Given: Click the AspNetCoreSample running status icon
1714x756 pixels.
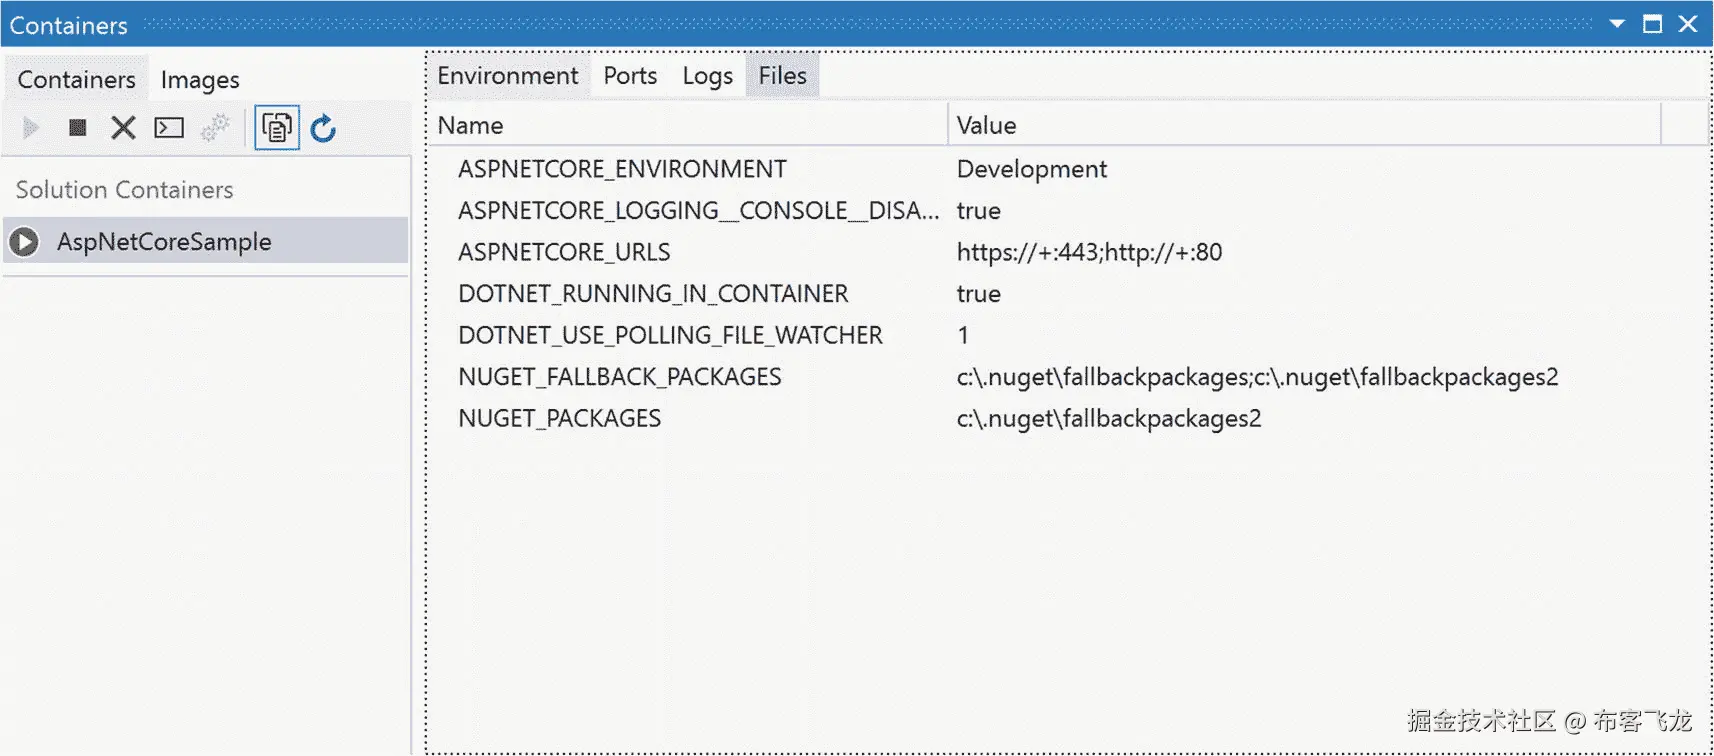Looking at the screenshot, I should pyautogui.click(x=24, y=242).
